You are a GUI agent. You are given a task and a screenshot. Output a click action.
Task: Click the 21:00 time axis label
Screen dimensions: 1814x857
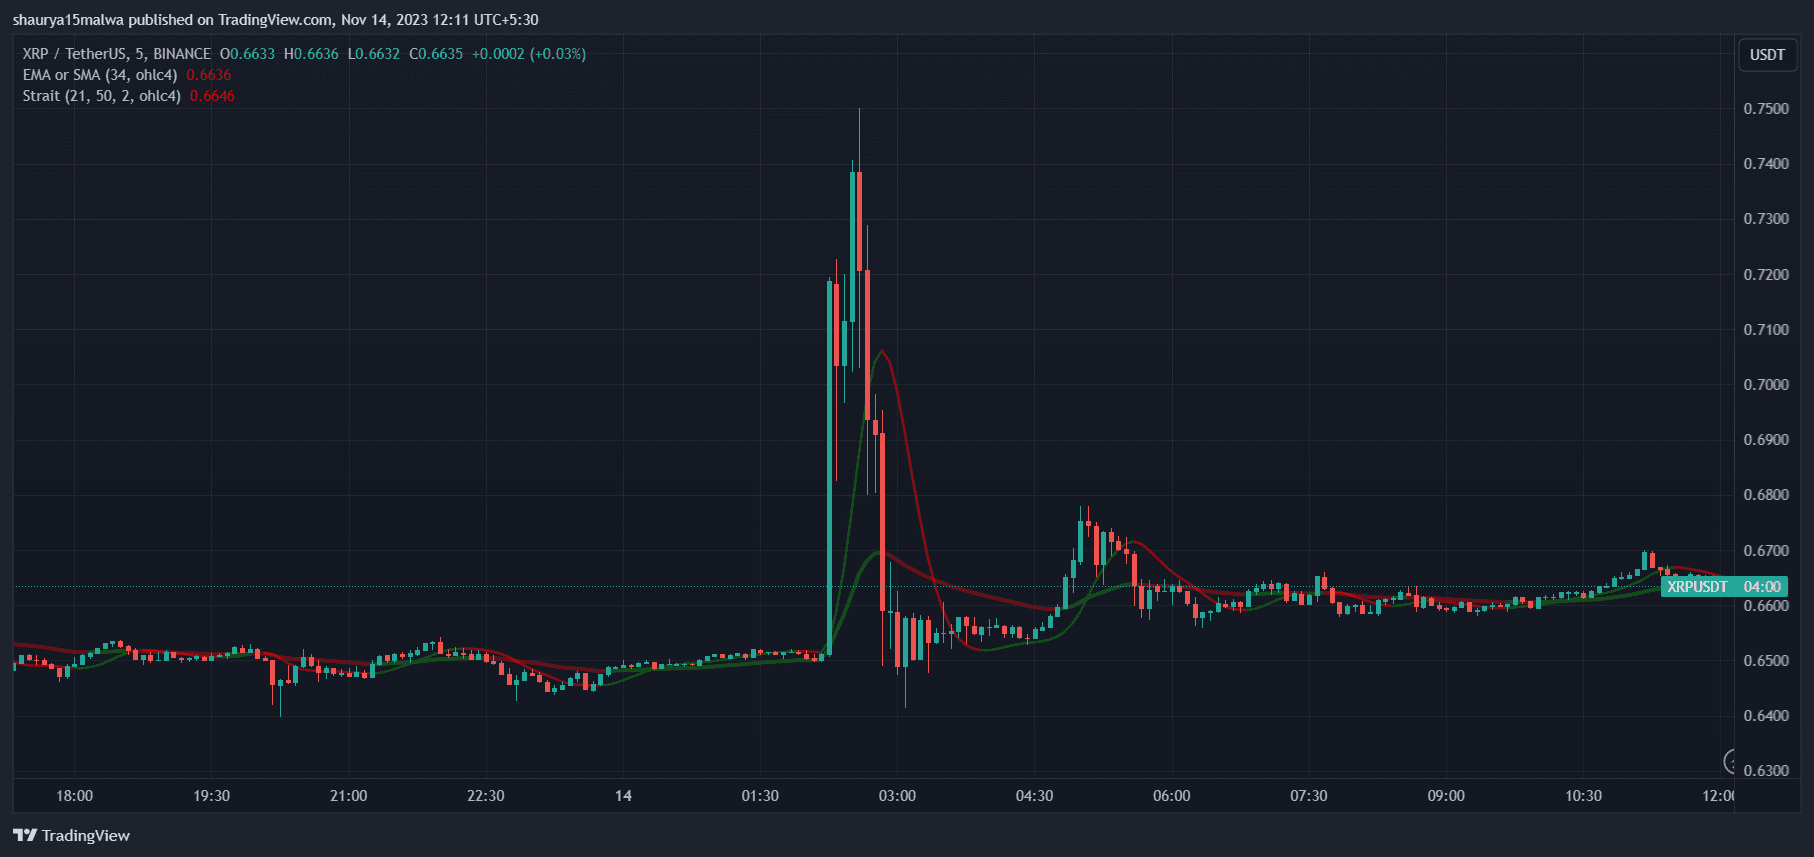(x=349, y=796)
